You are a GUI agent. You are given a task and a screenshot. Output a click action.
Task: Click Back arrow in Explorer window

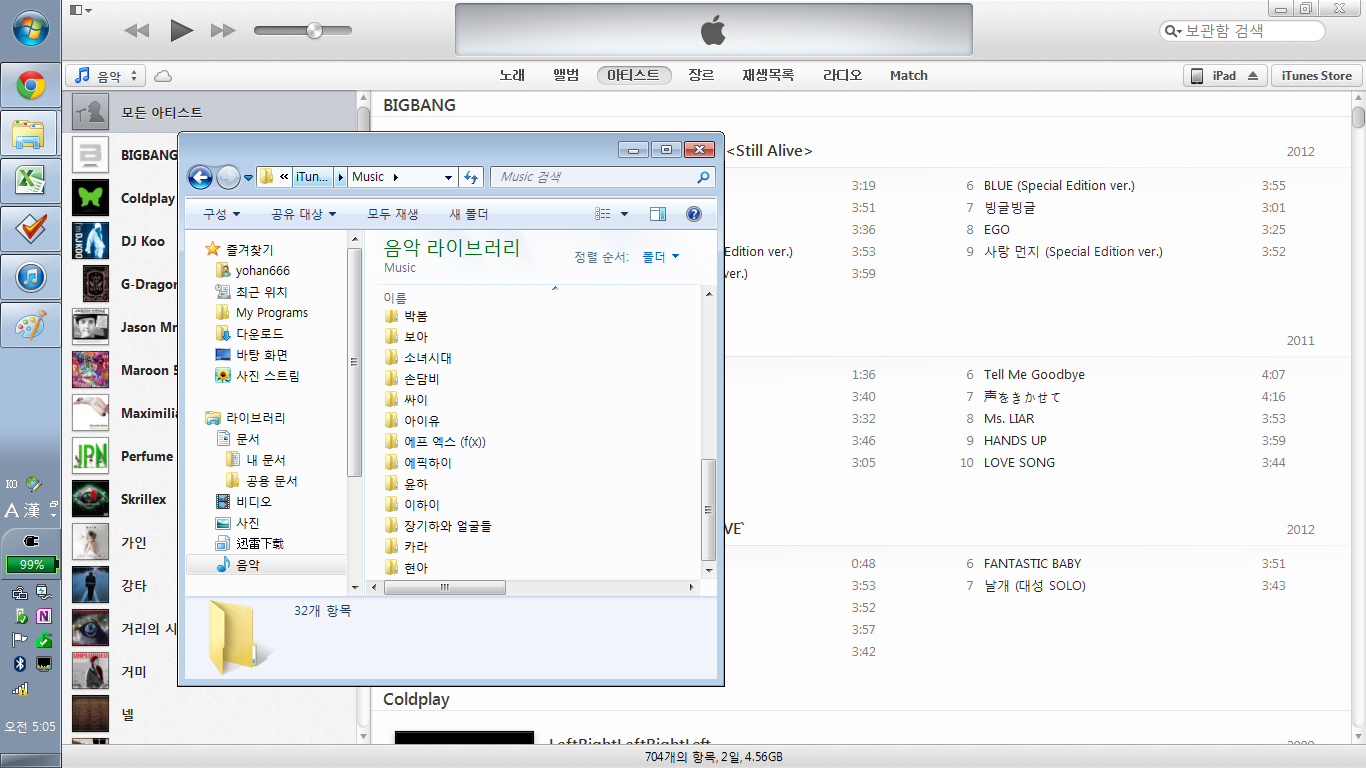200,177
